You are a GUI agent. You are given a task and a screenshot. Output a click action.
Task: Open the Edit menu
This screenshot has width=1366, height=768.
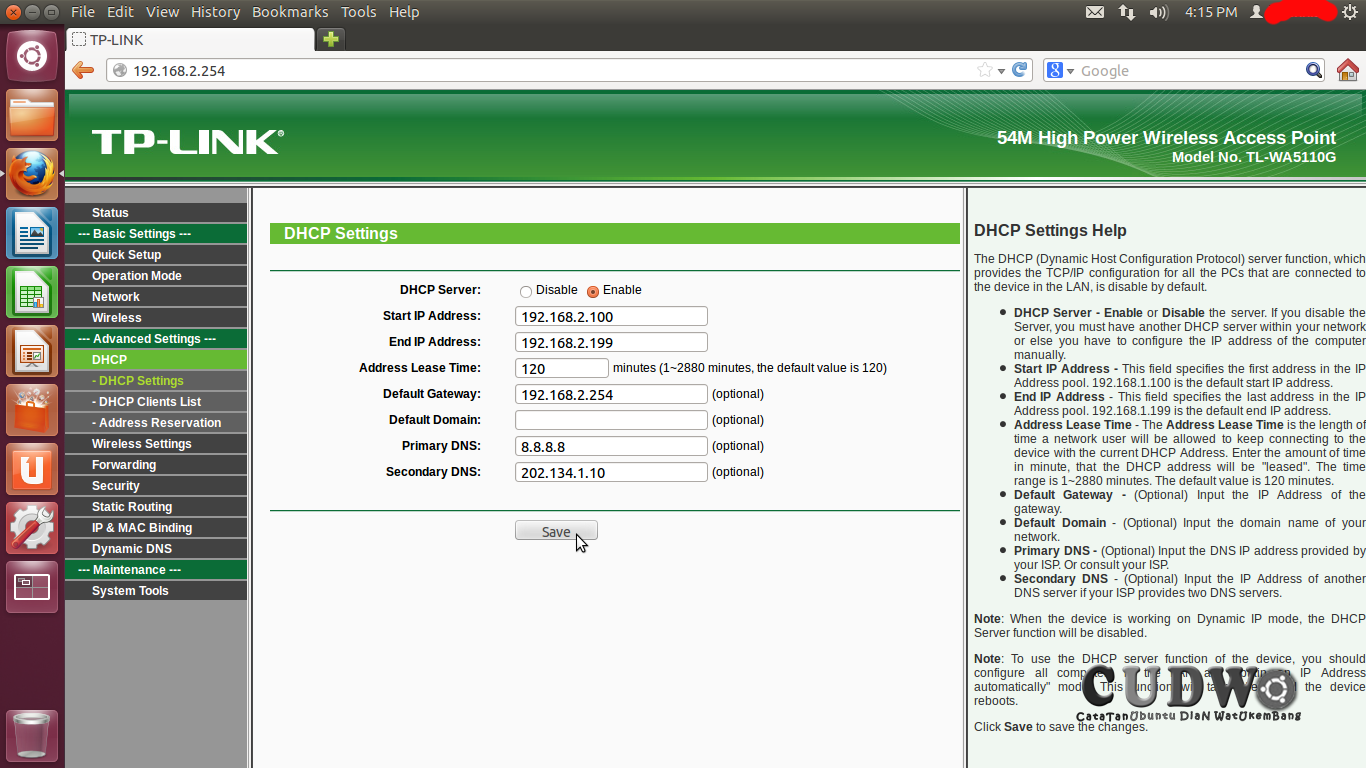[x=120, y=12]
